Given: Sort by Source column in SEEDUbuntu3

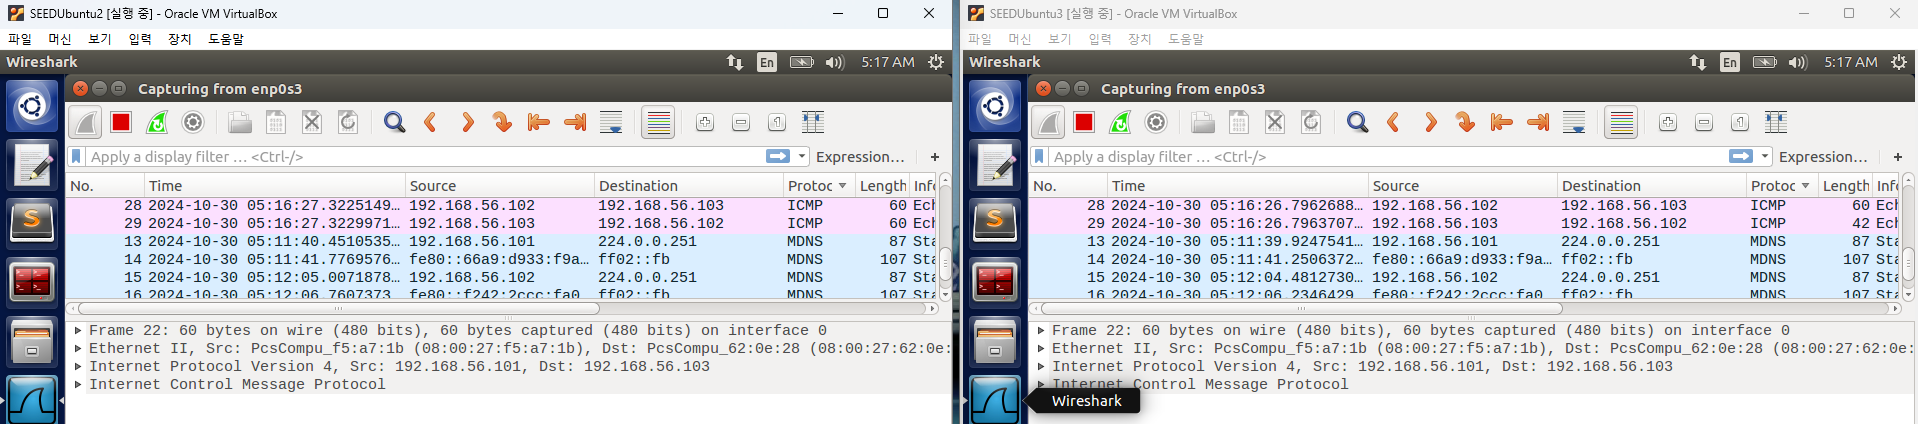Looking at the screenshot, I should (1462, 186).
